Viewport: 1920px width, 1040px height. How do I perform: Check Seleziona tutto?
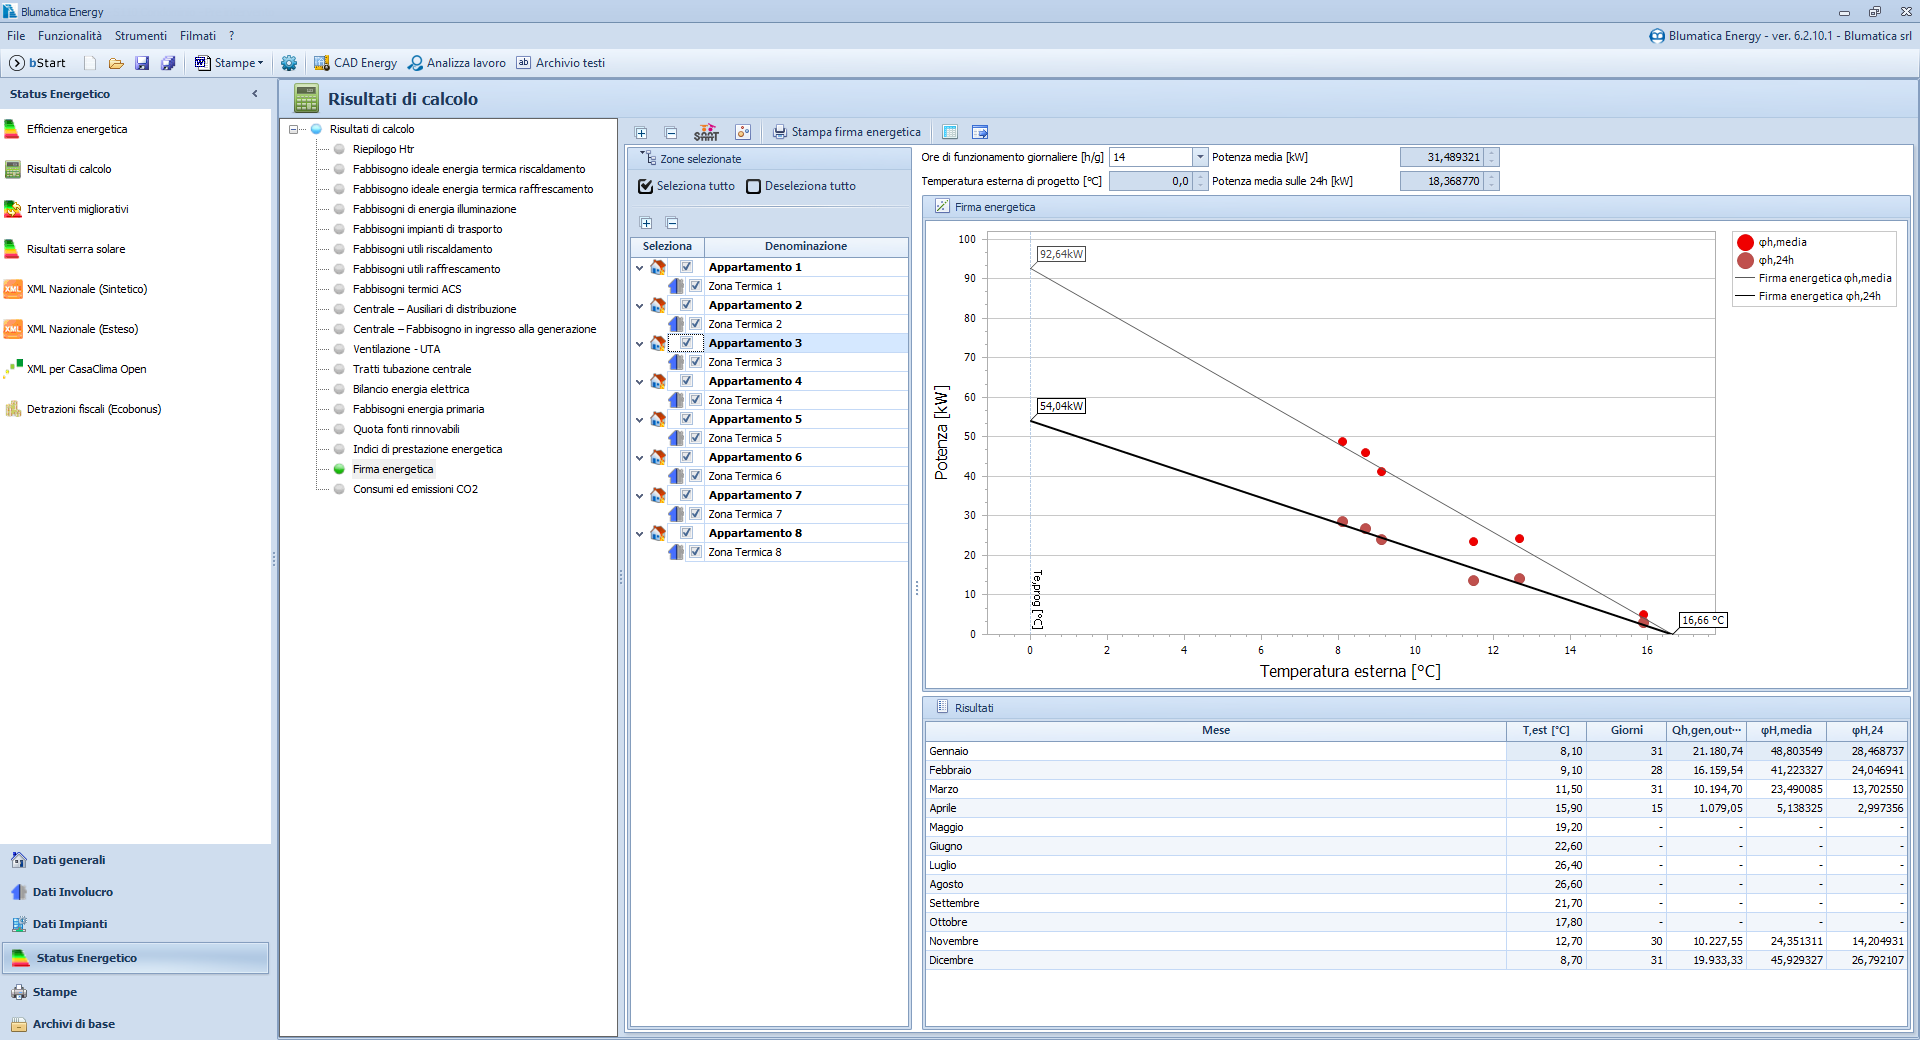pos(646,186)
